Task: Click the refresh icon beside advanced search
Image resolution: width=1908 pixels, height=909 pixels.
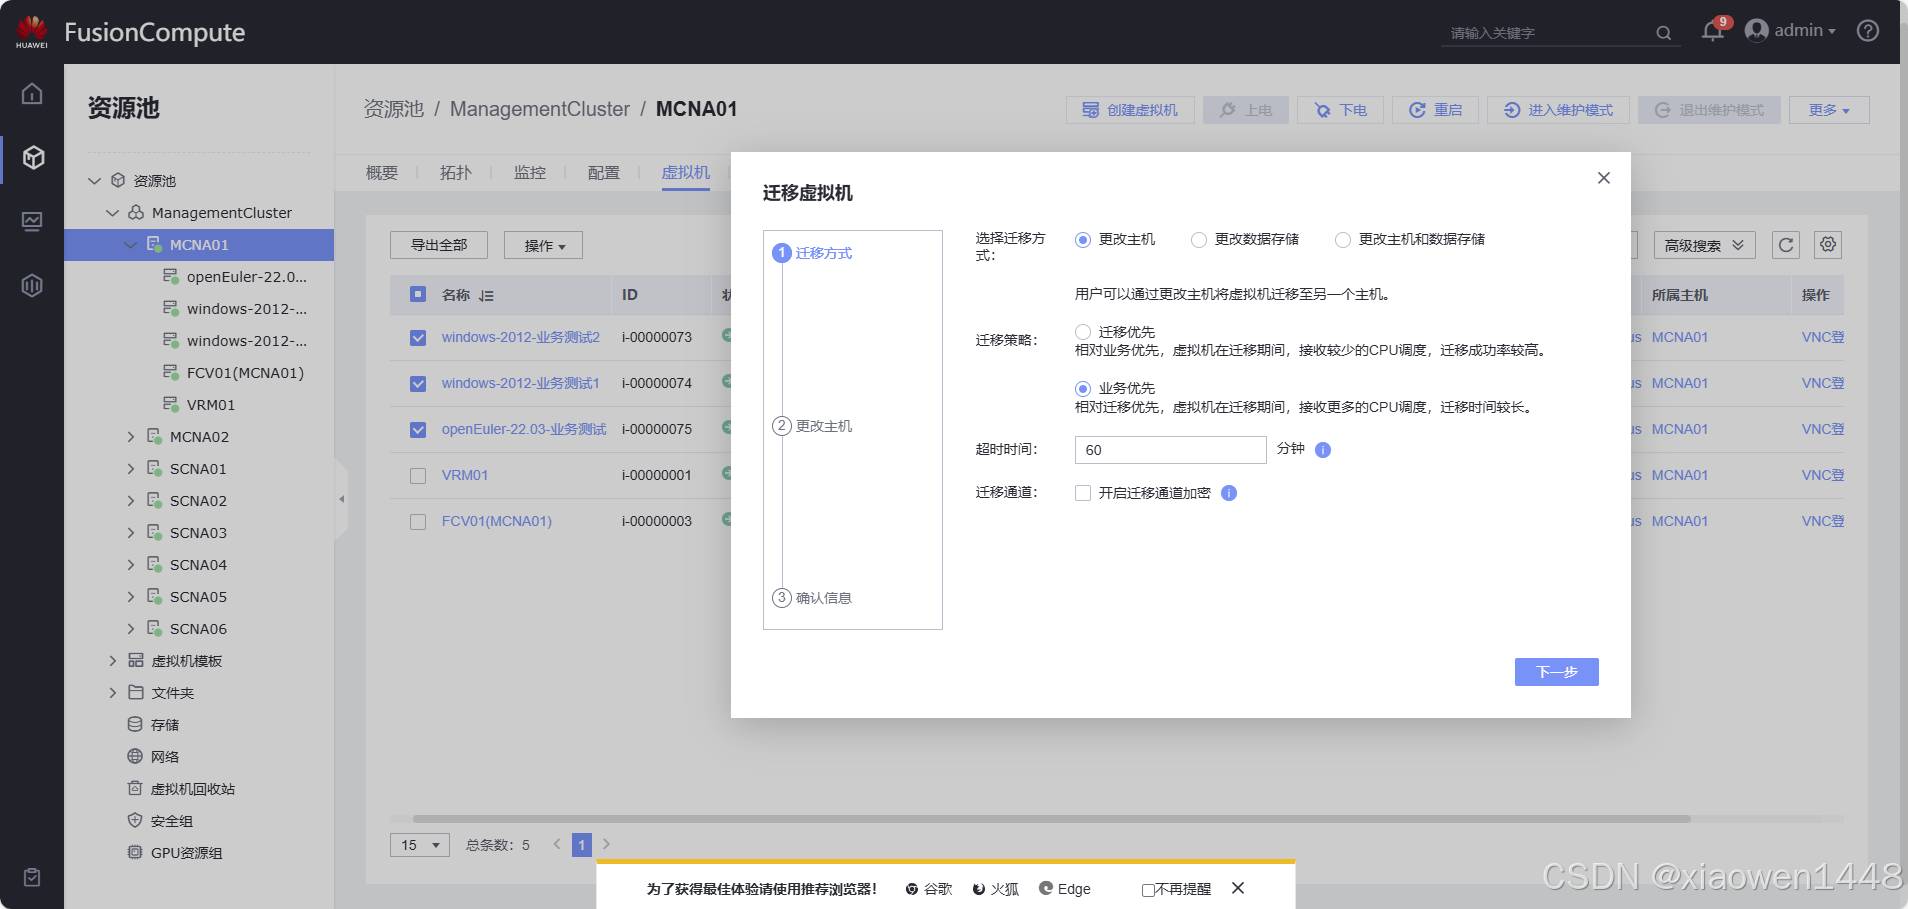Action: point(1786,245)
